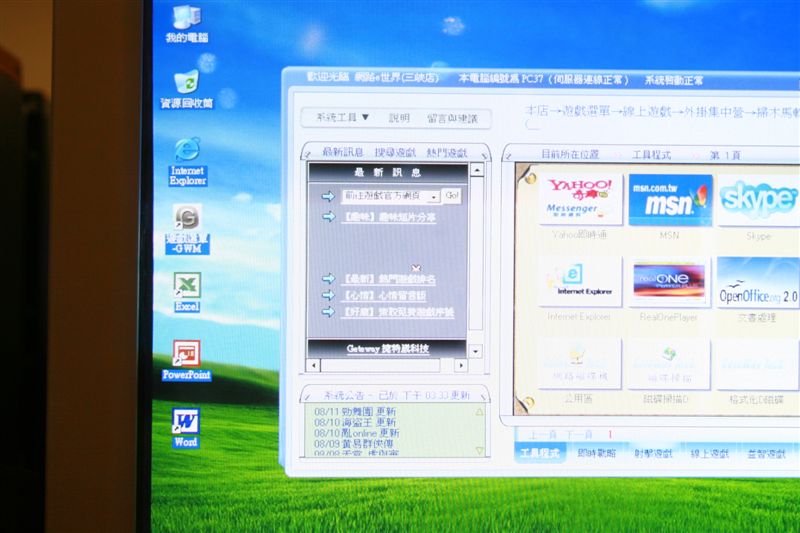800x533 pixels.
Task: Switch to the 搜尋遊戲 tab
Action: click(395, 152)
